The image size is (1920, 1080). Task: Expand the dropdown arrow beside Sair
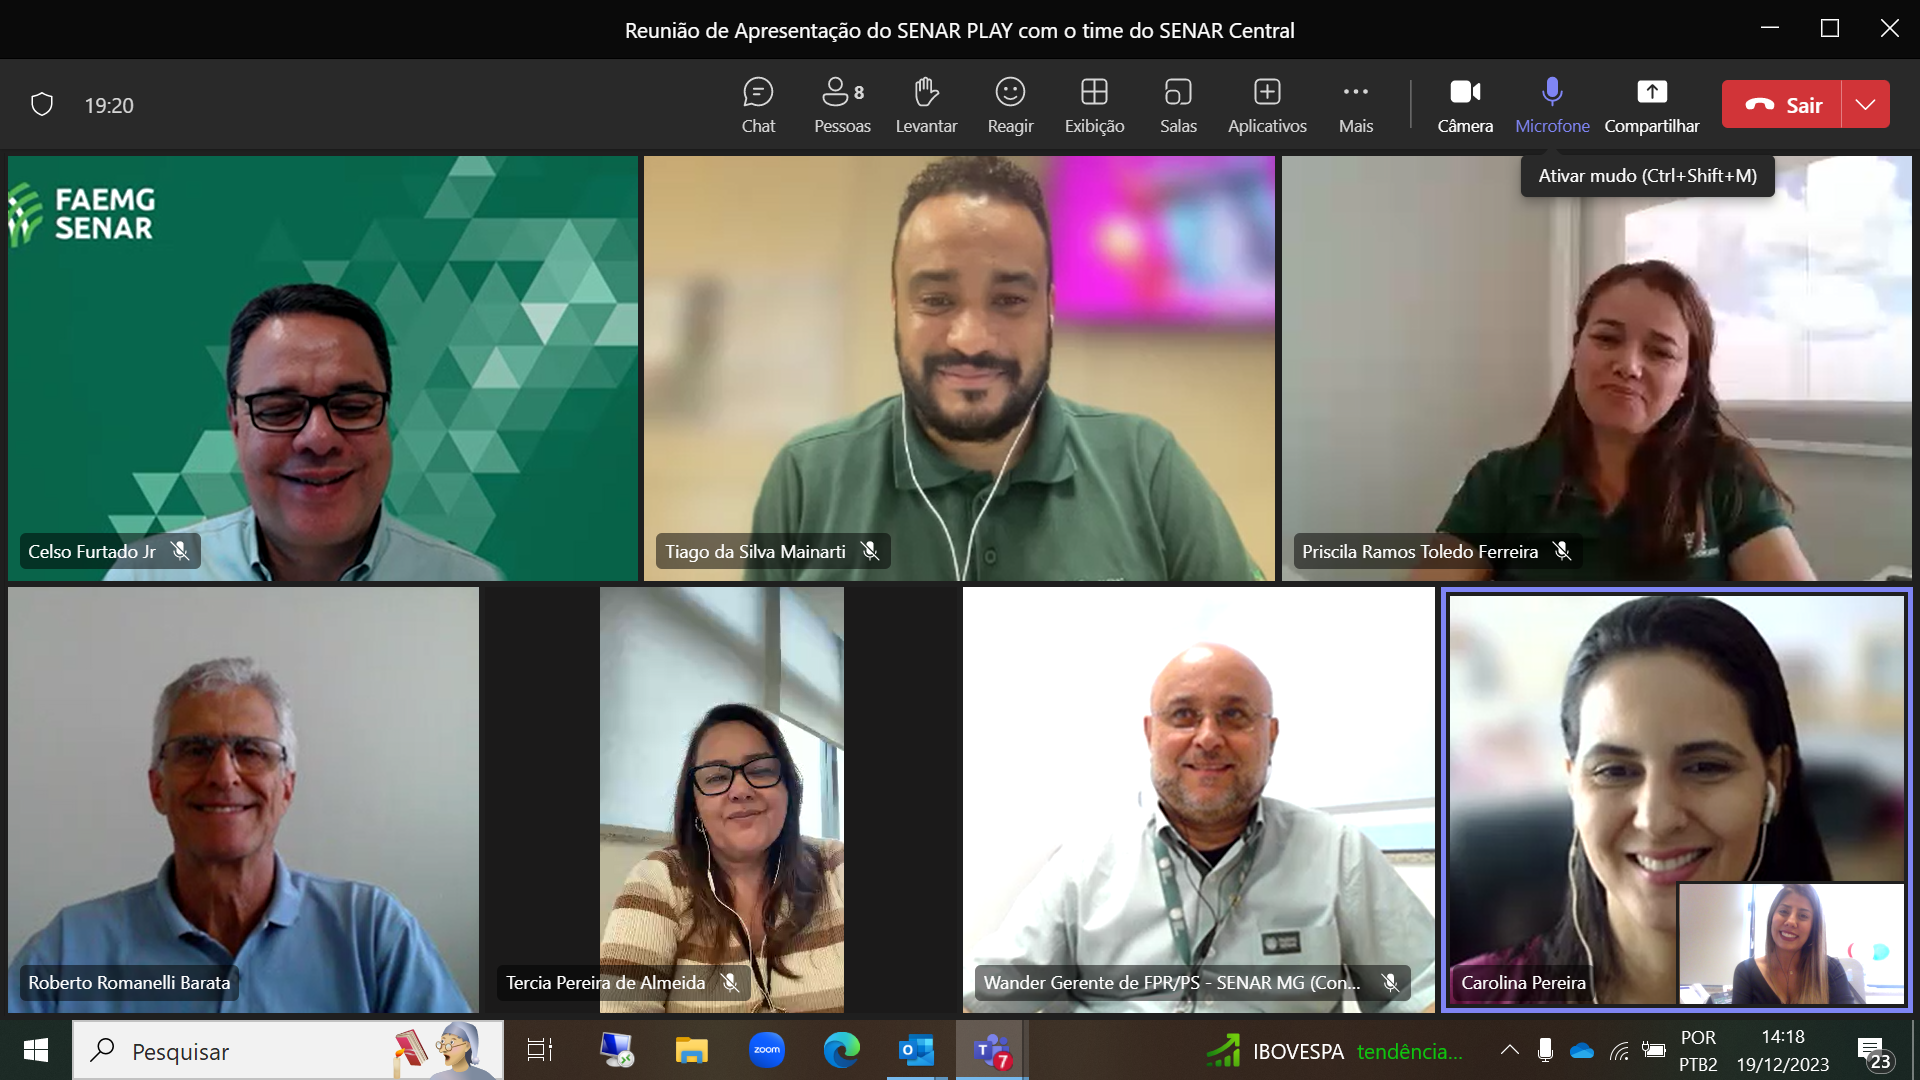point(1866,104)
